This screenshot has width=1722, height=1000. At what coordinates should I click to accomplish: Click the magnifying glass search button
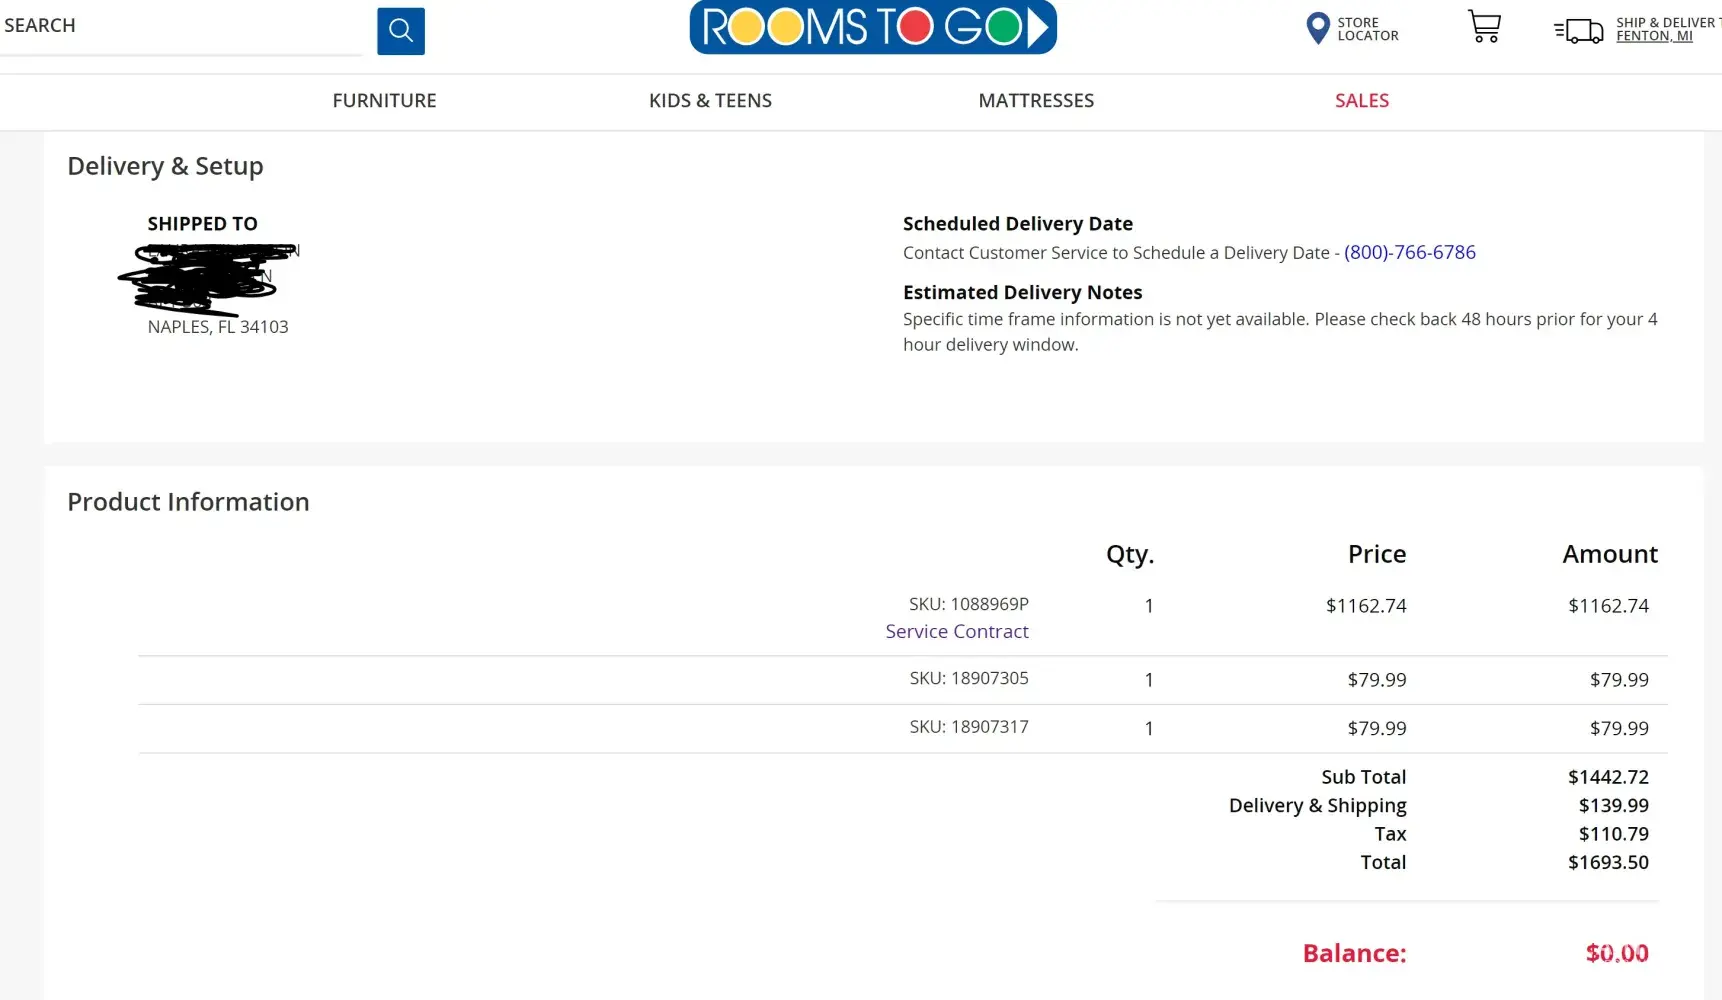(x=400, y=31)
